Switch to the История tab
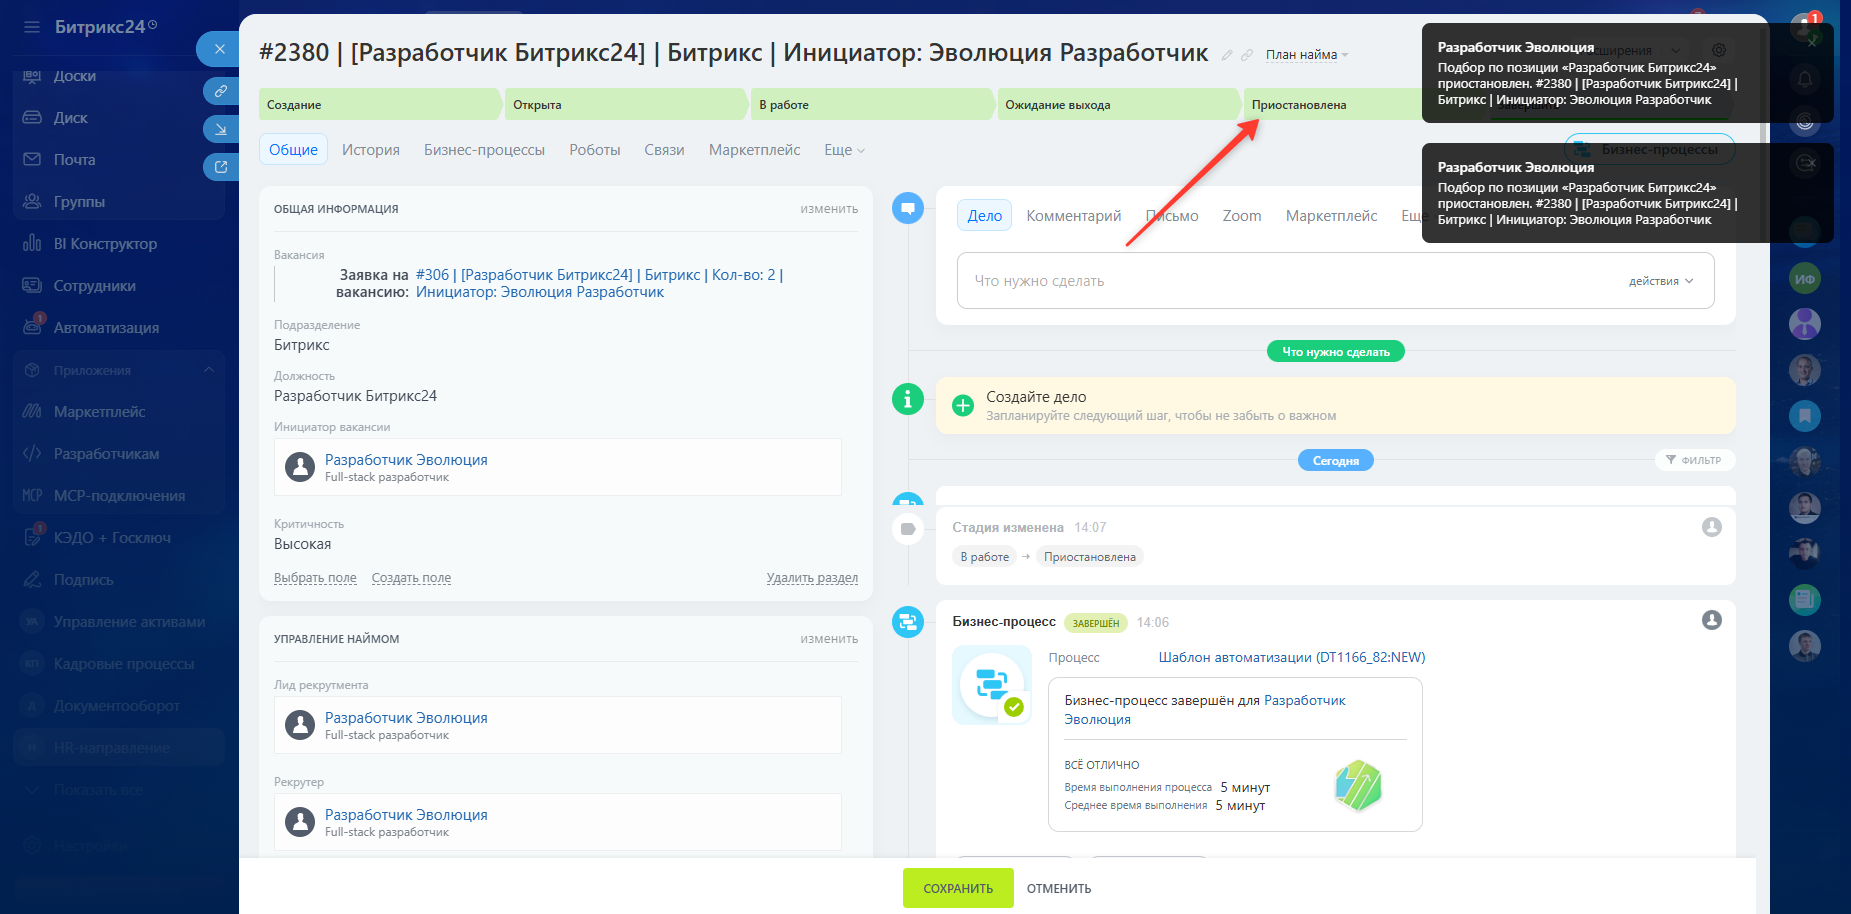Screen dimensions: 1851x914 pos(371,150)
